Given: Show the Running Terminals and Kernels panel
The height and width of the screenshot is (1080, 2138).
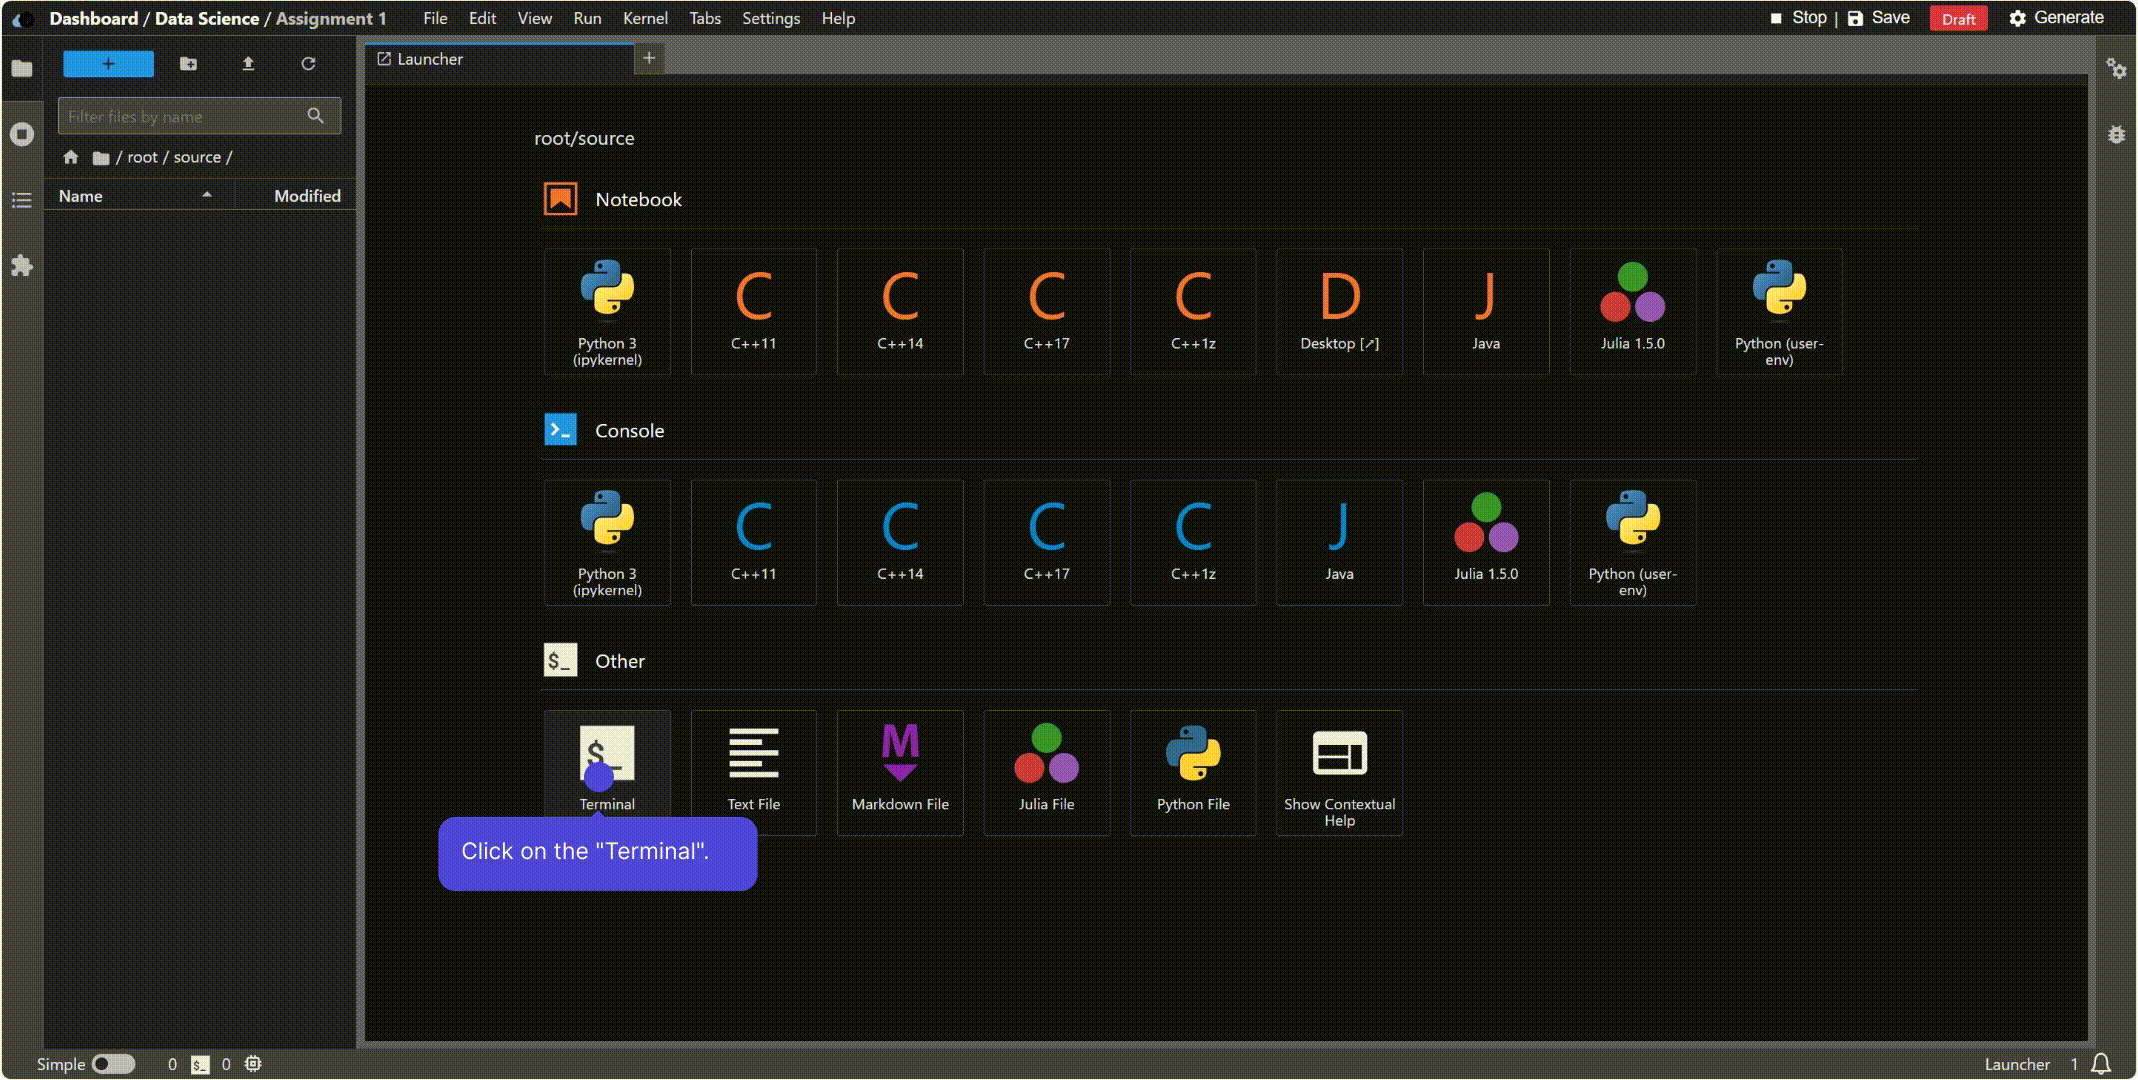Looking at the screenshot, I should click(22, 134).
